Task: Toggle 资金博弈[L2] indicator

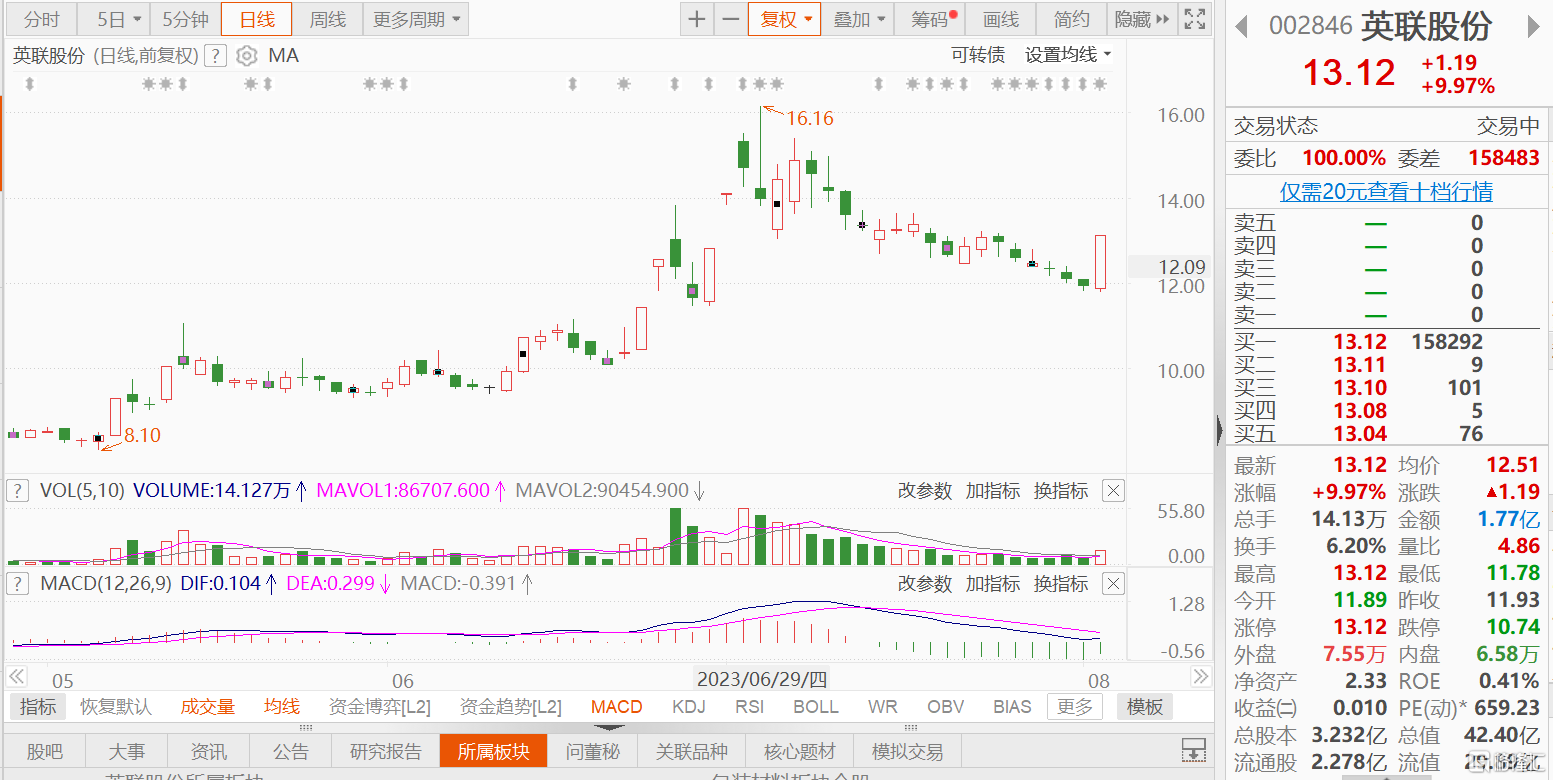Action: 379,707
